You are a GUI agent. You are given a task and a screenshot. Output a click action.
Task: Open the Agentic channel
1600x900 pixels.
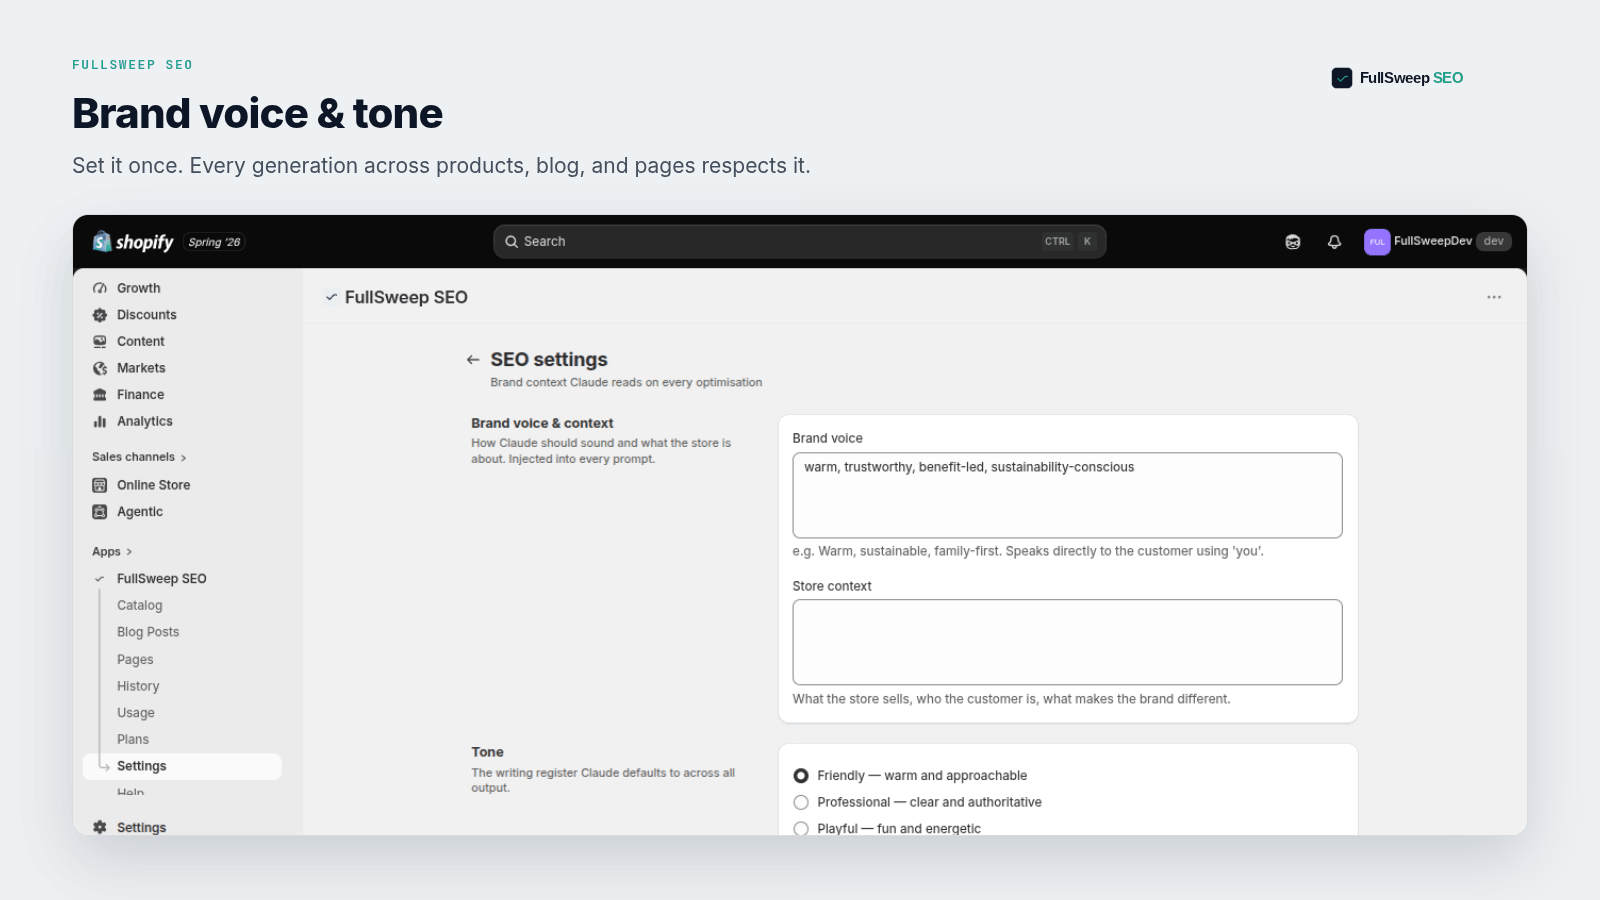(x=140, y=512)
